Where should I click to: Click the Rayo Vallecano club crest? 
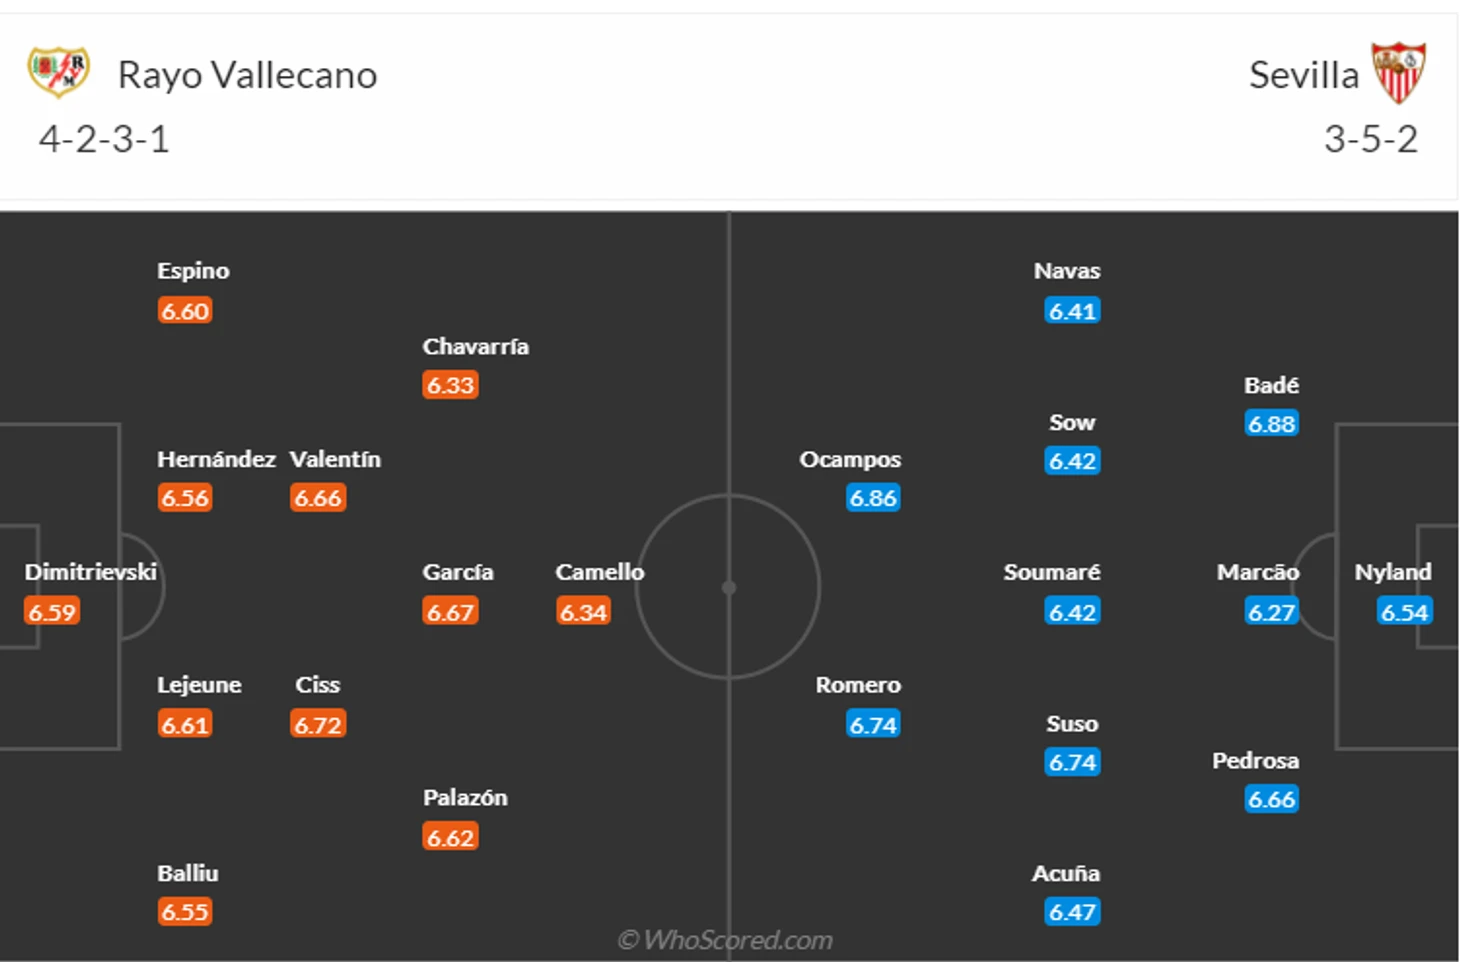click(x=58, y=72)
